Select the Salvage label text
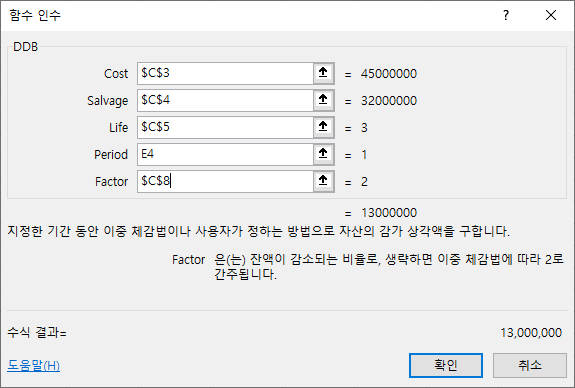Image resolution: width=575 pixels, height=388 pixels. point(107,101)
